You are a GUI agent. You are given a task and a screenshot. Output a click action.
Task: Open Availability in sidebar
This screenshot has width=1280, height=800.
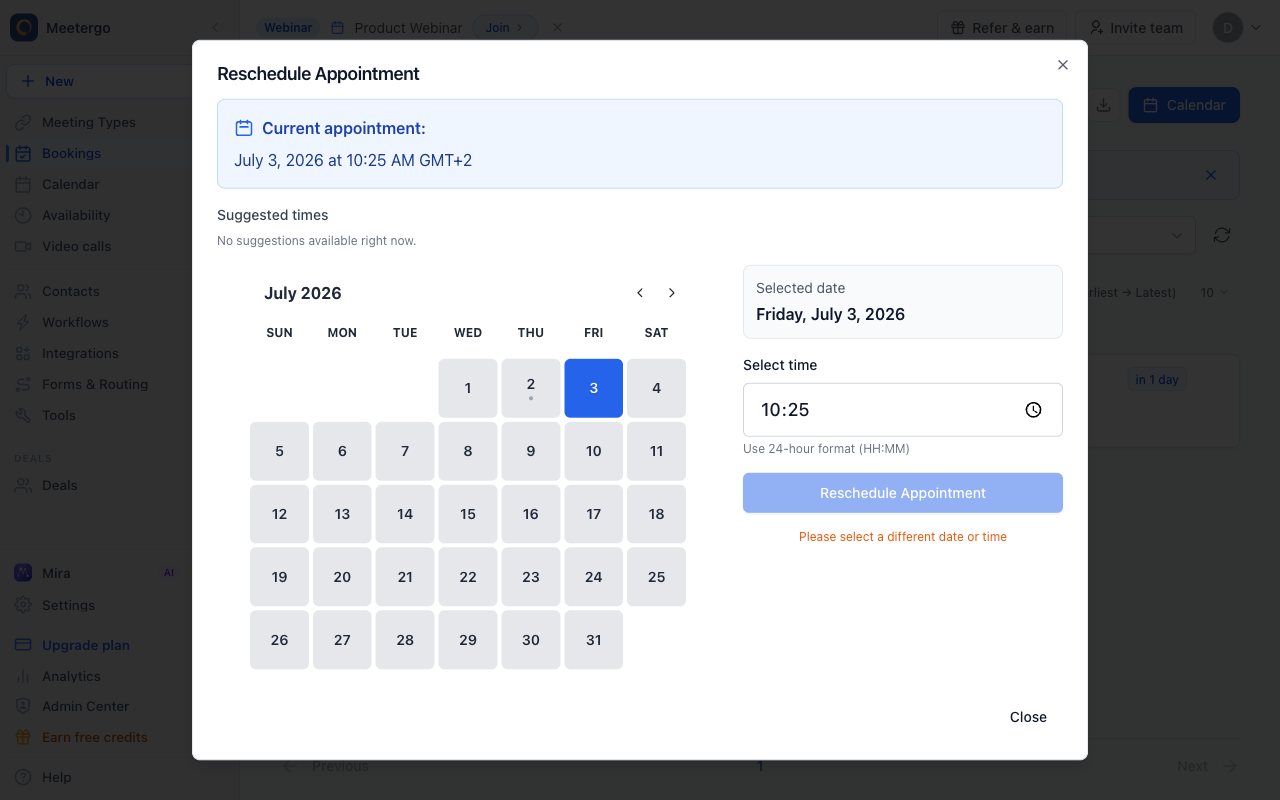tap(76, 215)
